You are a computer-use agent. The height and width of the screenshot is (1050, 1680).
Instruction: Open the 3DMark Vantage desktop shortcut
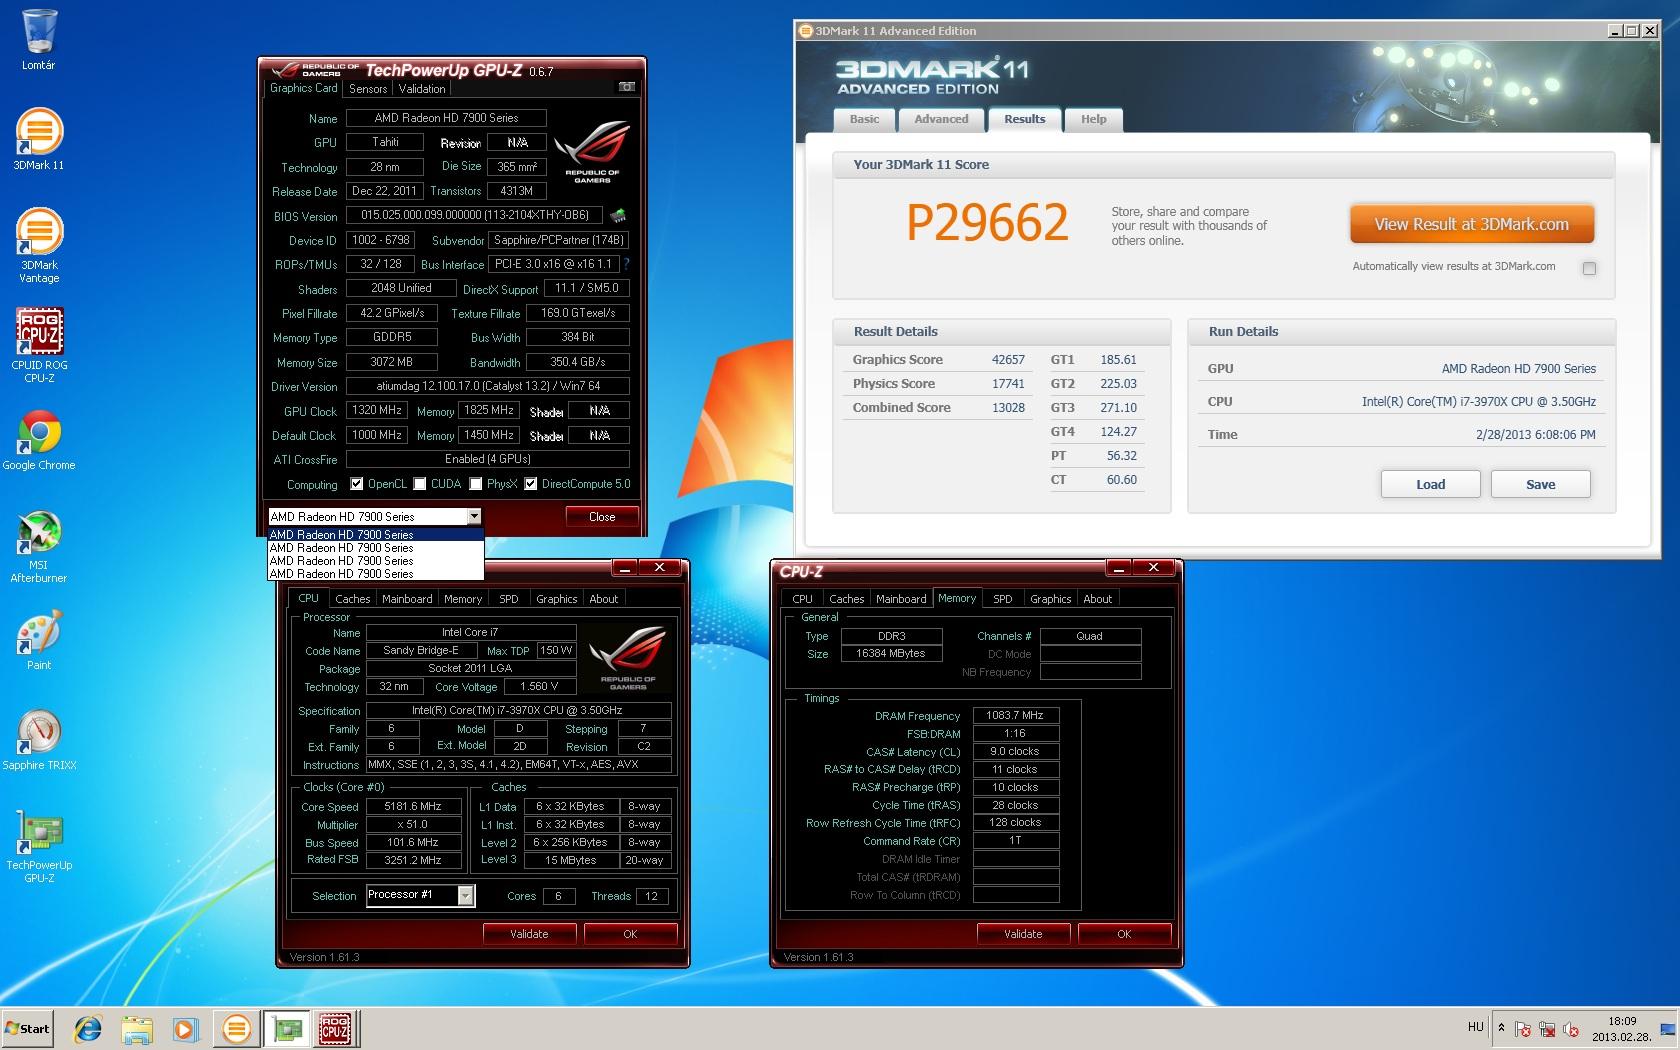[39, 246]
